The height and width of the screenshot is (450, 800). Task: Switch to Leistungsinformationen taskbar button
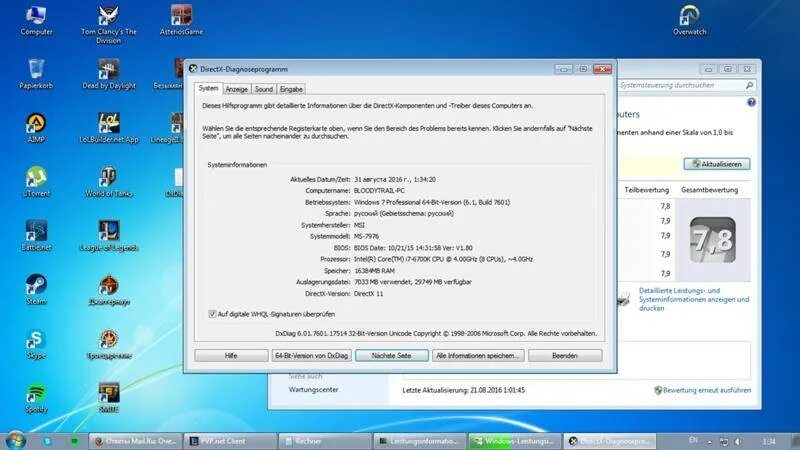(419, 441)
